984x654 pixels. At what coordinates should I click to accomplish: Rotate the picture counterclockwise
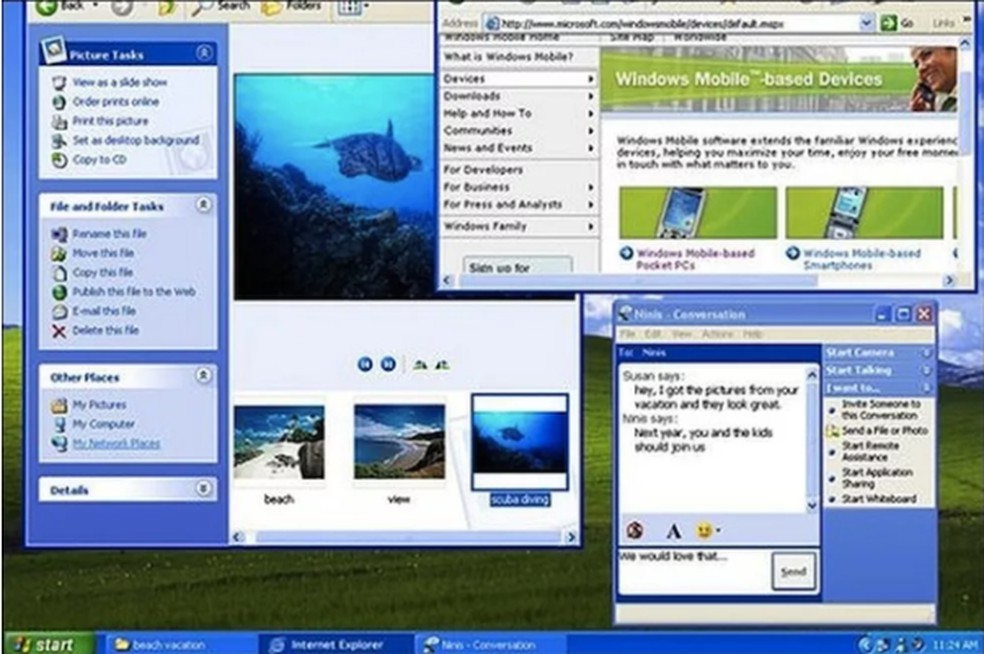coord(440,366)
